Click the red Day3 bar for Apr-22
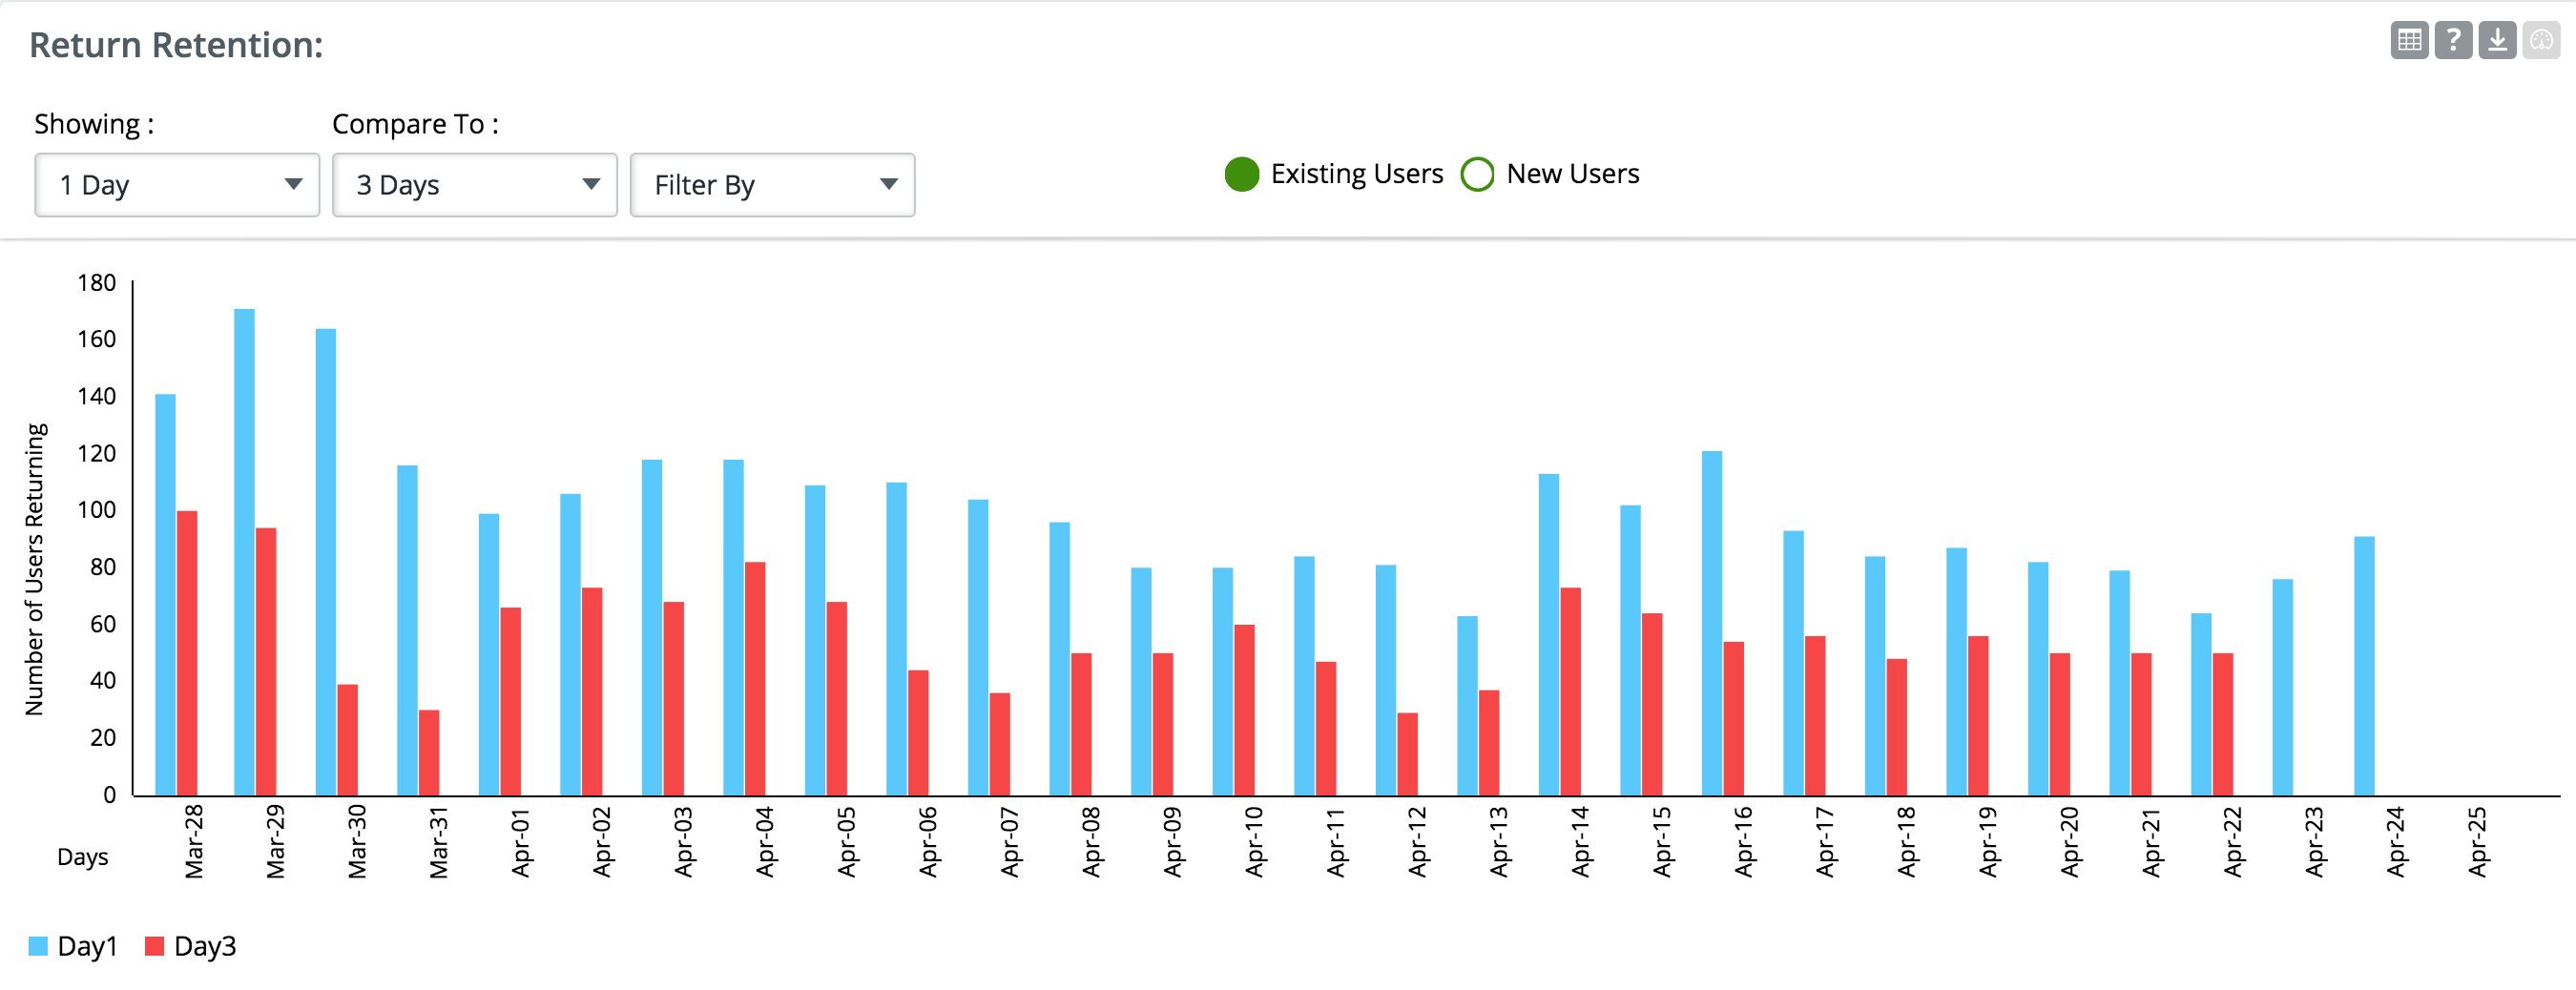Image resolution: width=2576 pixels, height=990 pixels. [x=2223, y=725]
